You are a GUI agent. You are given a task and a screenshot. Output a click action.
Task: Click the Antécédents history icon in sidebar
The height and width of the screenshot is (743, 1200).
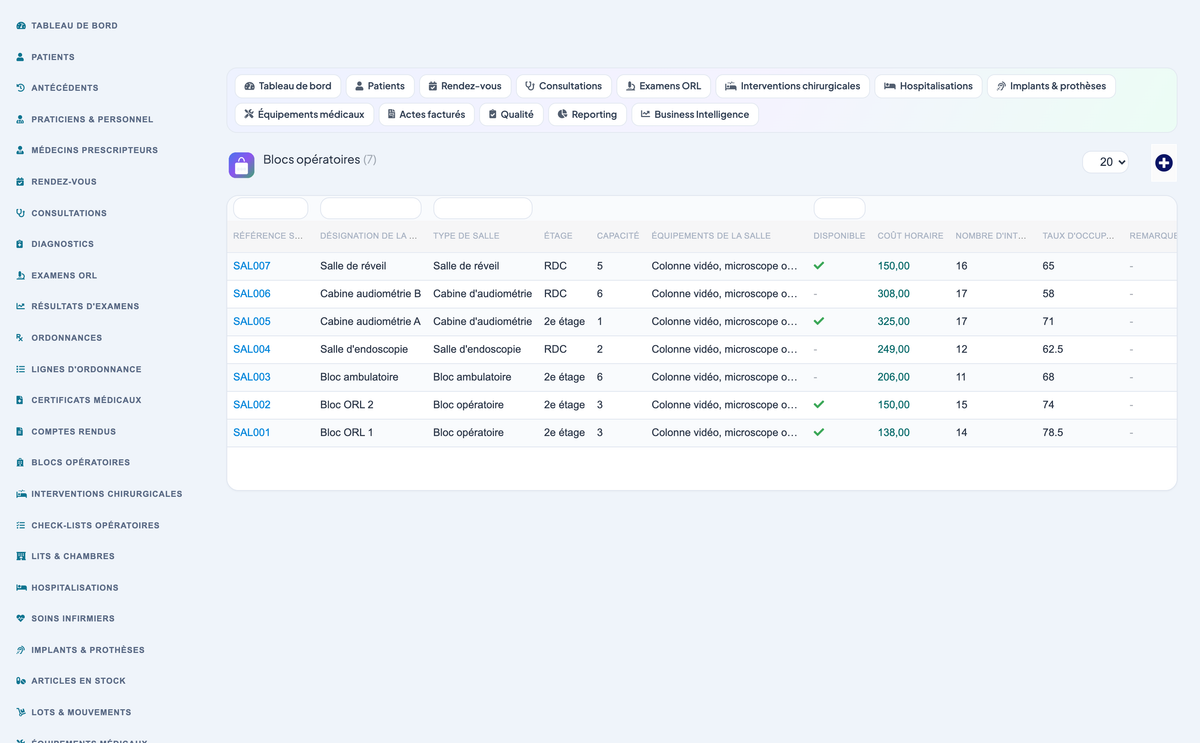tap(21, 88)
